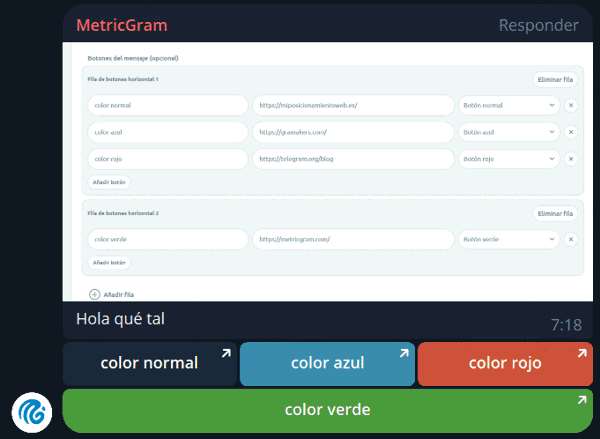Focus the color rojo text field
Image resolution: width=600 pixels, height=439 pixels.
168,159
